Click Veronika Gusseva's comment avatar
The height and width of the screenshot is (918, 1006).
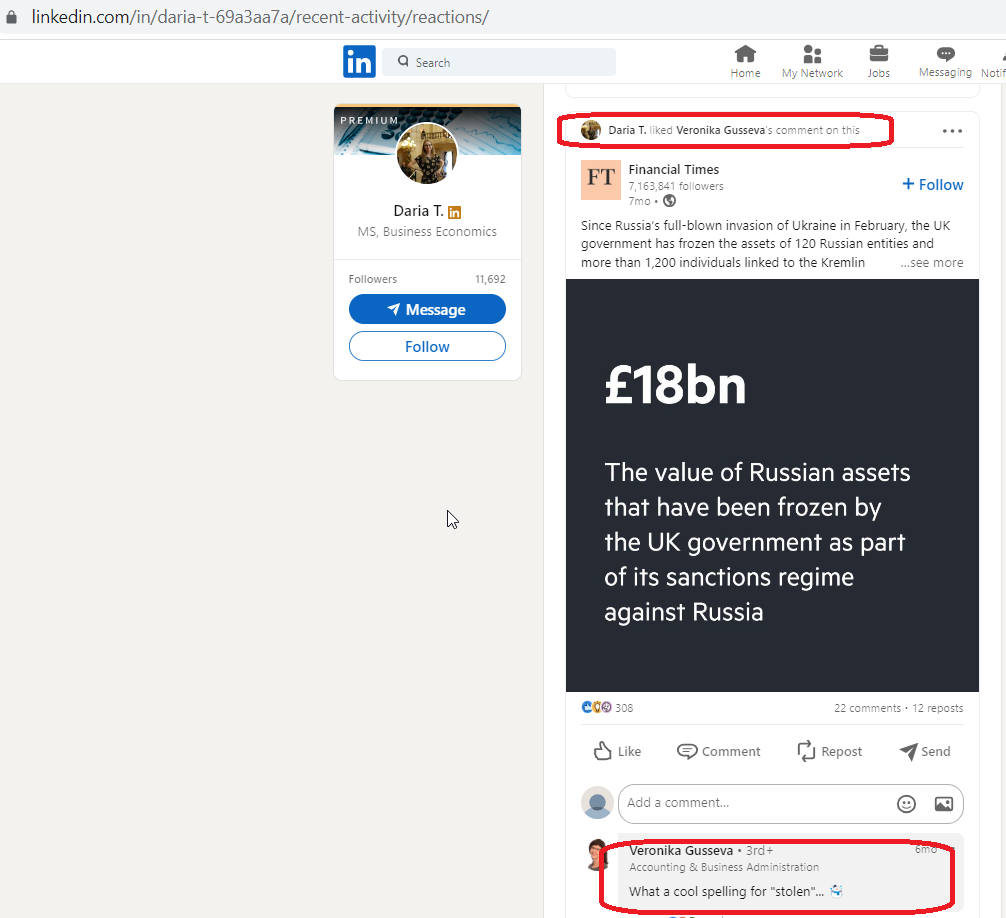pyautogui.click(x=597, y=854)
